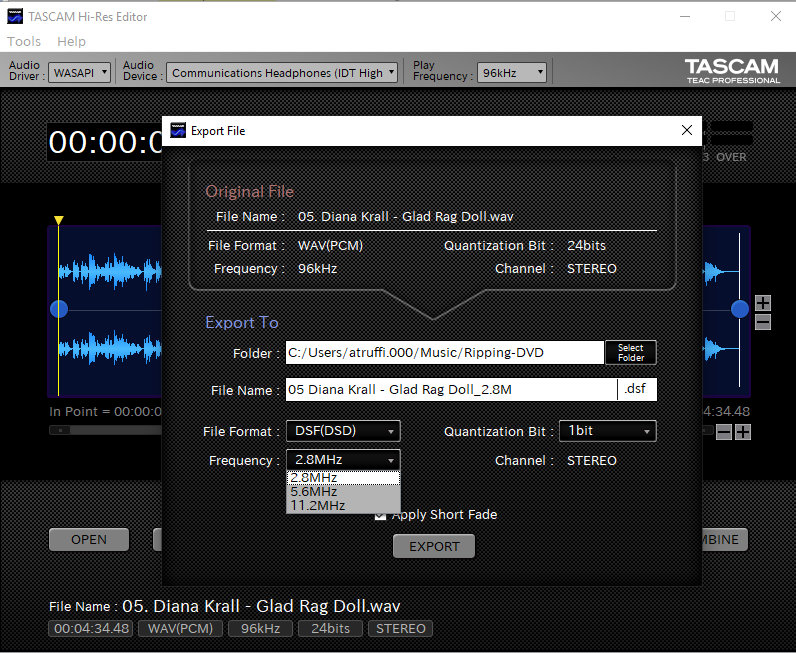Click the export File Name input field
This screenshot has height=653, width=796.
(x=451, y=389)
